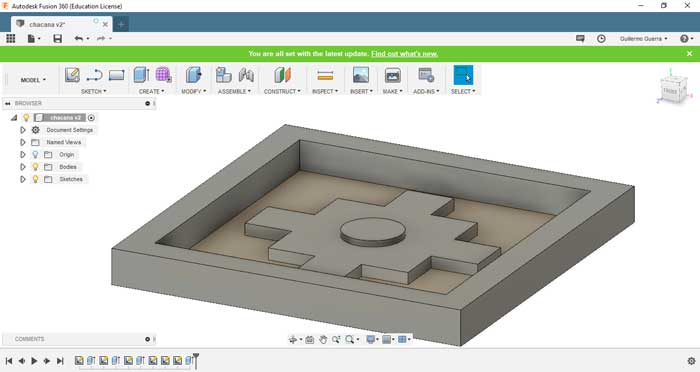Toggle visibility bulb of Bodies folder
The image size is (700, 372).
click(x=35, y=167)
